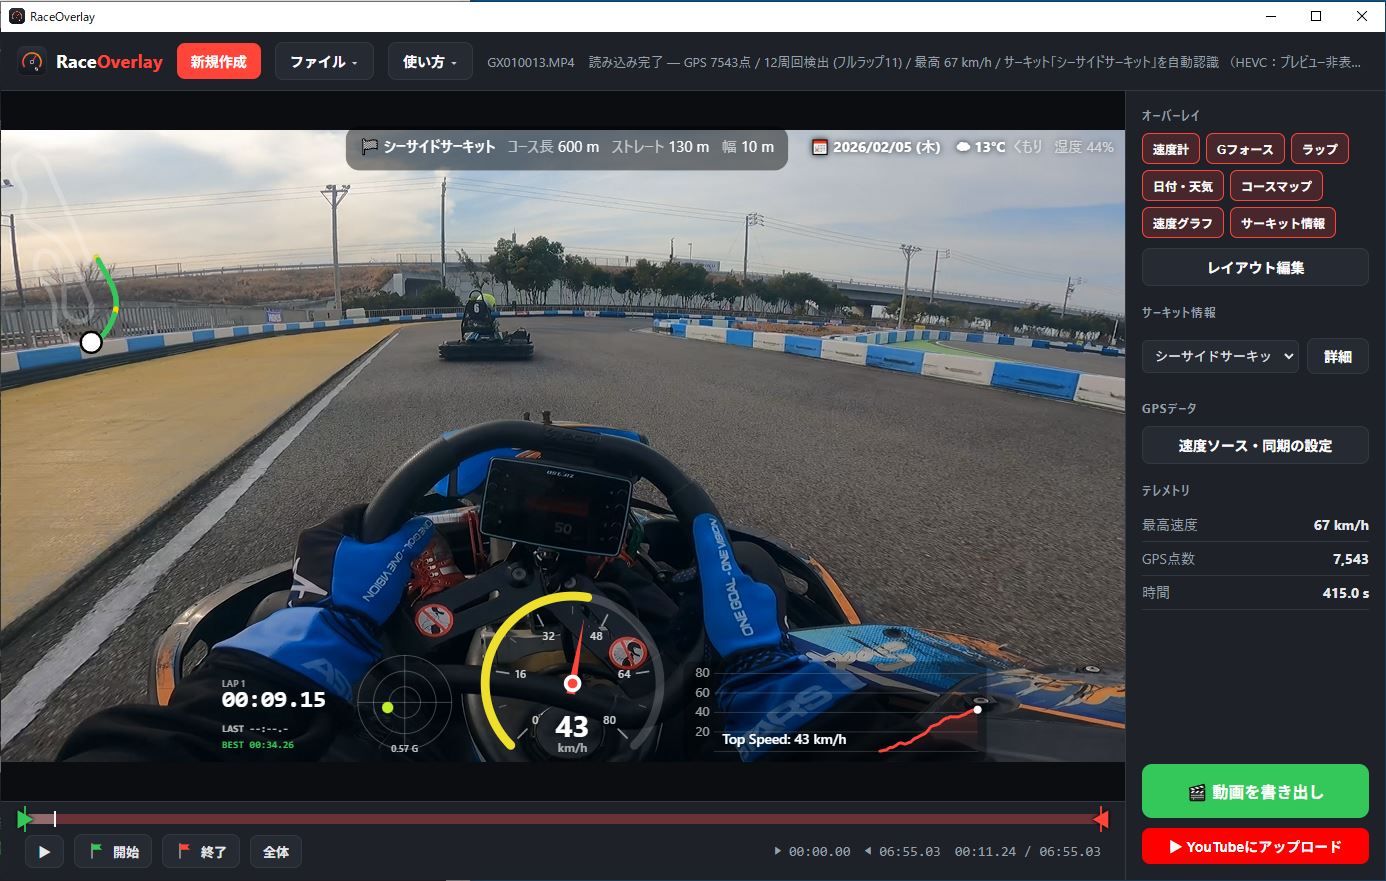Image resolution: width=1386 pixels, height=881 pixels.
Task: Maximize the RaceOverlay window
Action: 1316,16
